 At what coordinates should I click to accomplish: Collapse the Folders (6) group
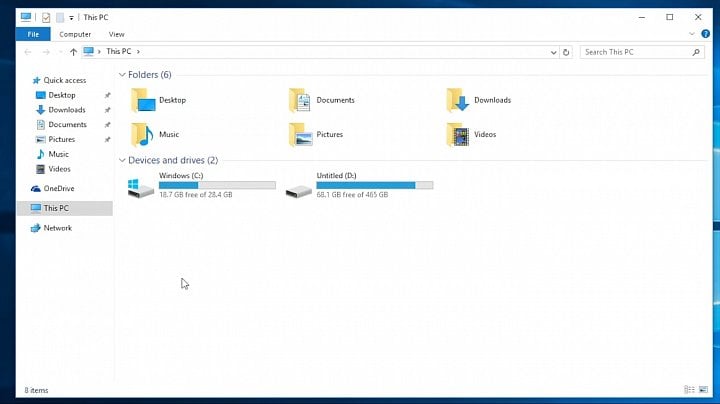point(122,74)
